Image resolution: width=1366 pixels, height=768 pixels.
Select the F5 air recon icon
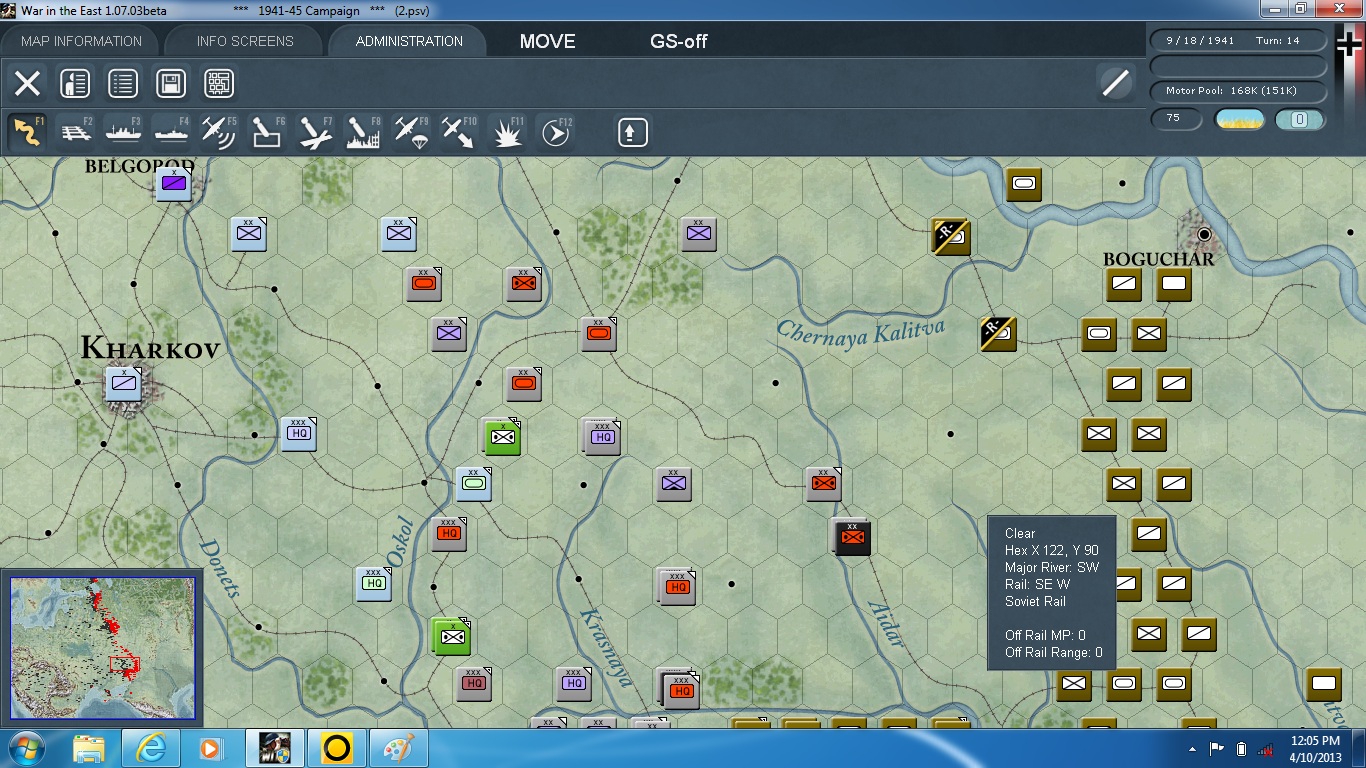click(219, 132)
